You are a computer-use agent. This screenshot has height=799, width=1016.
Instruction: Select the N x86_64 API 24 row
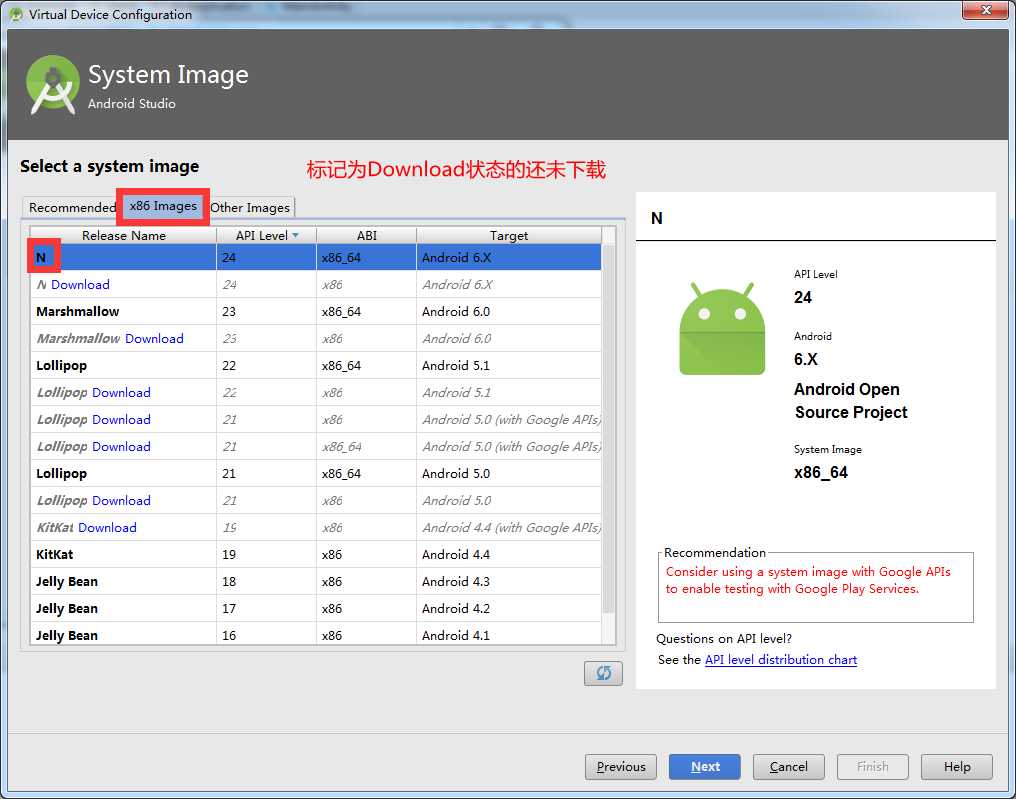pos(316,257)
